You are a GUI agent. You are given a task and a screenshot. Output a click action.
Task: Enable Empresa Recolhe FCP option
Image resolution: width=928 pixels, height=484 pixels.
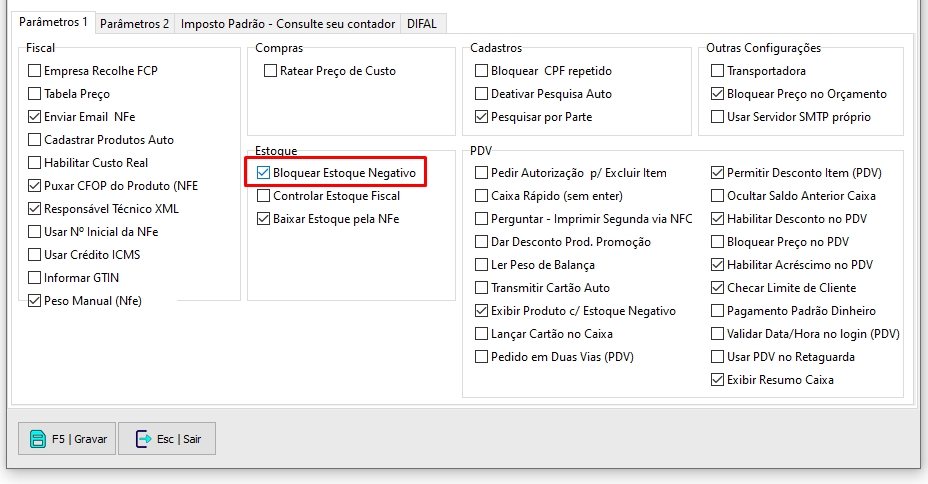(x=35, y=71)
